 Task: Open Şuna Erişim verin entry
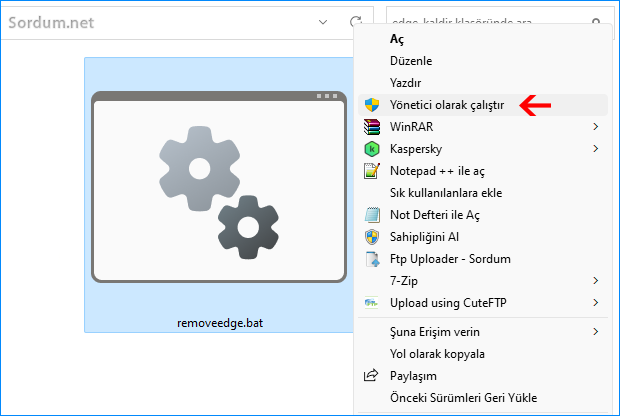(482, 332)
